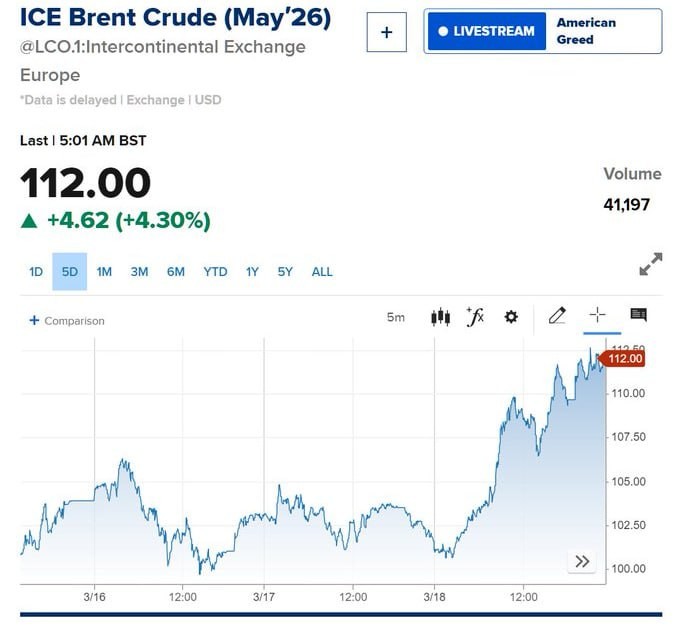Open chart settings gear icon

click(511, 317)
